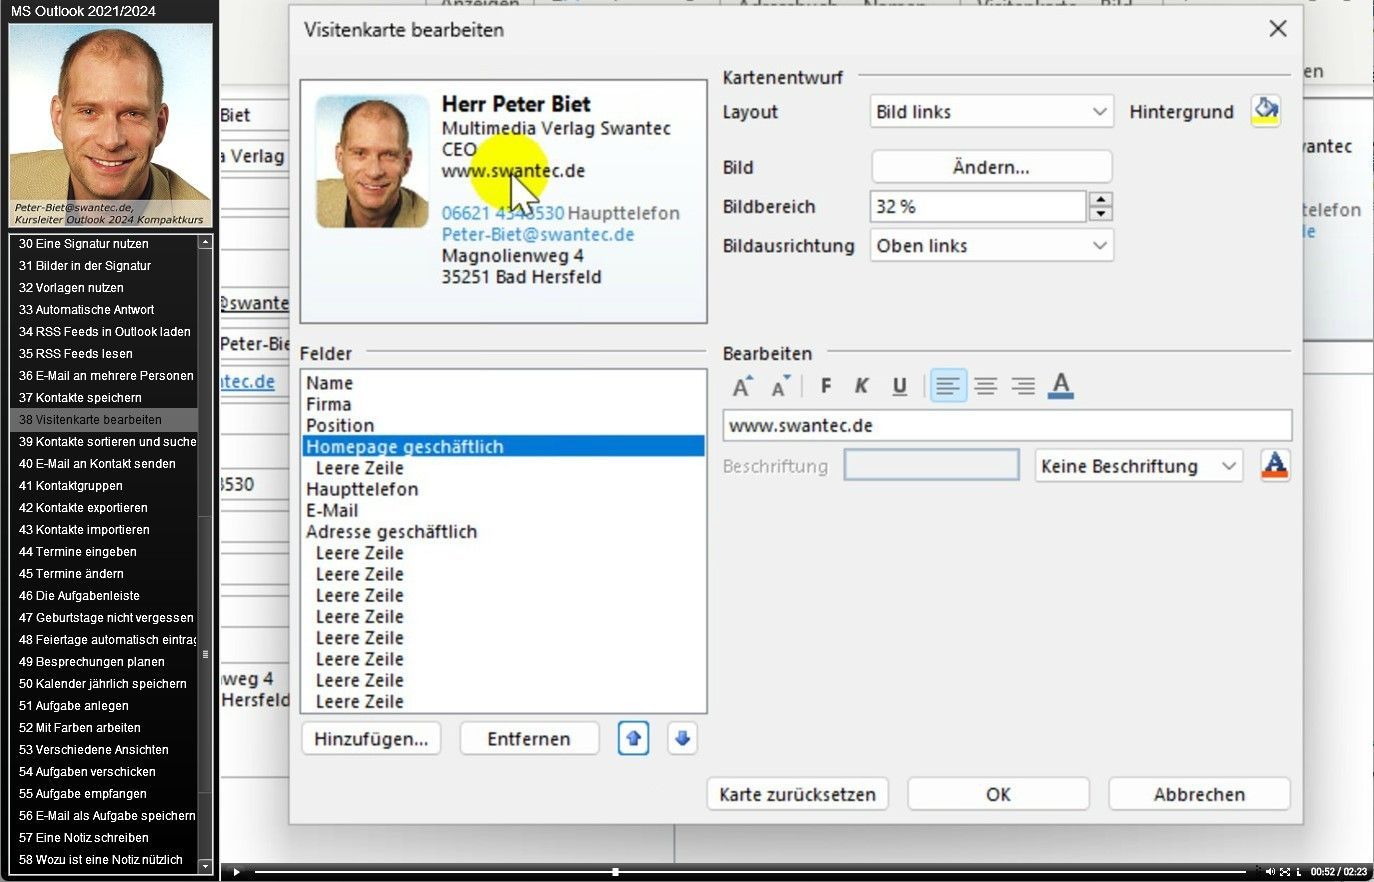The image size is (1374, 882).
Task: Toggle bold formatting (F) button
Action: (826, 386)
